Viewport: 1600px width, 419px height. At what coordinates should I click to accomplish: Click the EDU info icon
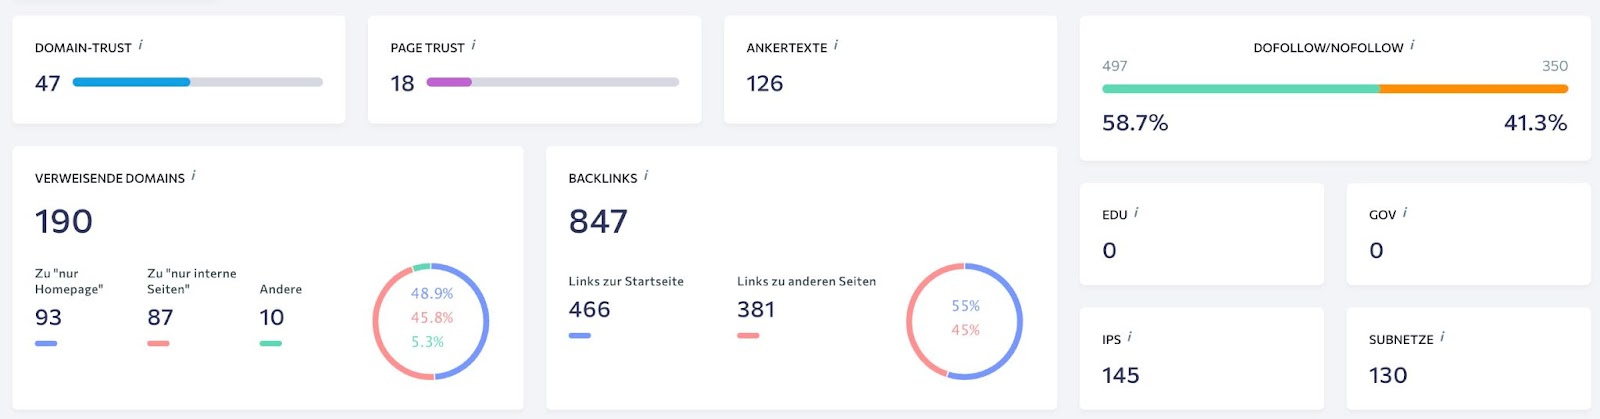[1136, 213]
